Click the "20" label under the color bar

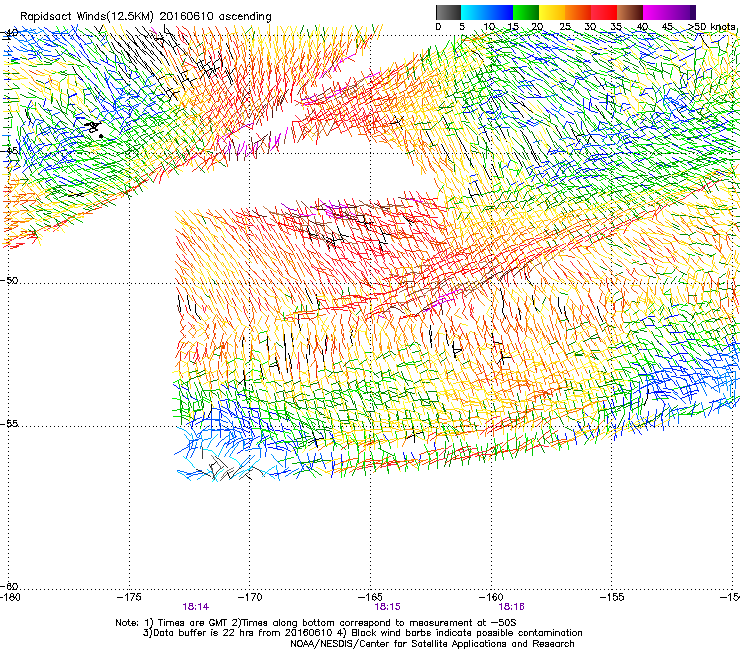coord(537,27)
